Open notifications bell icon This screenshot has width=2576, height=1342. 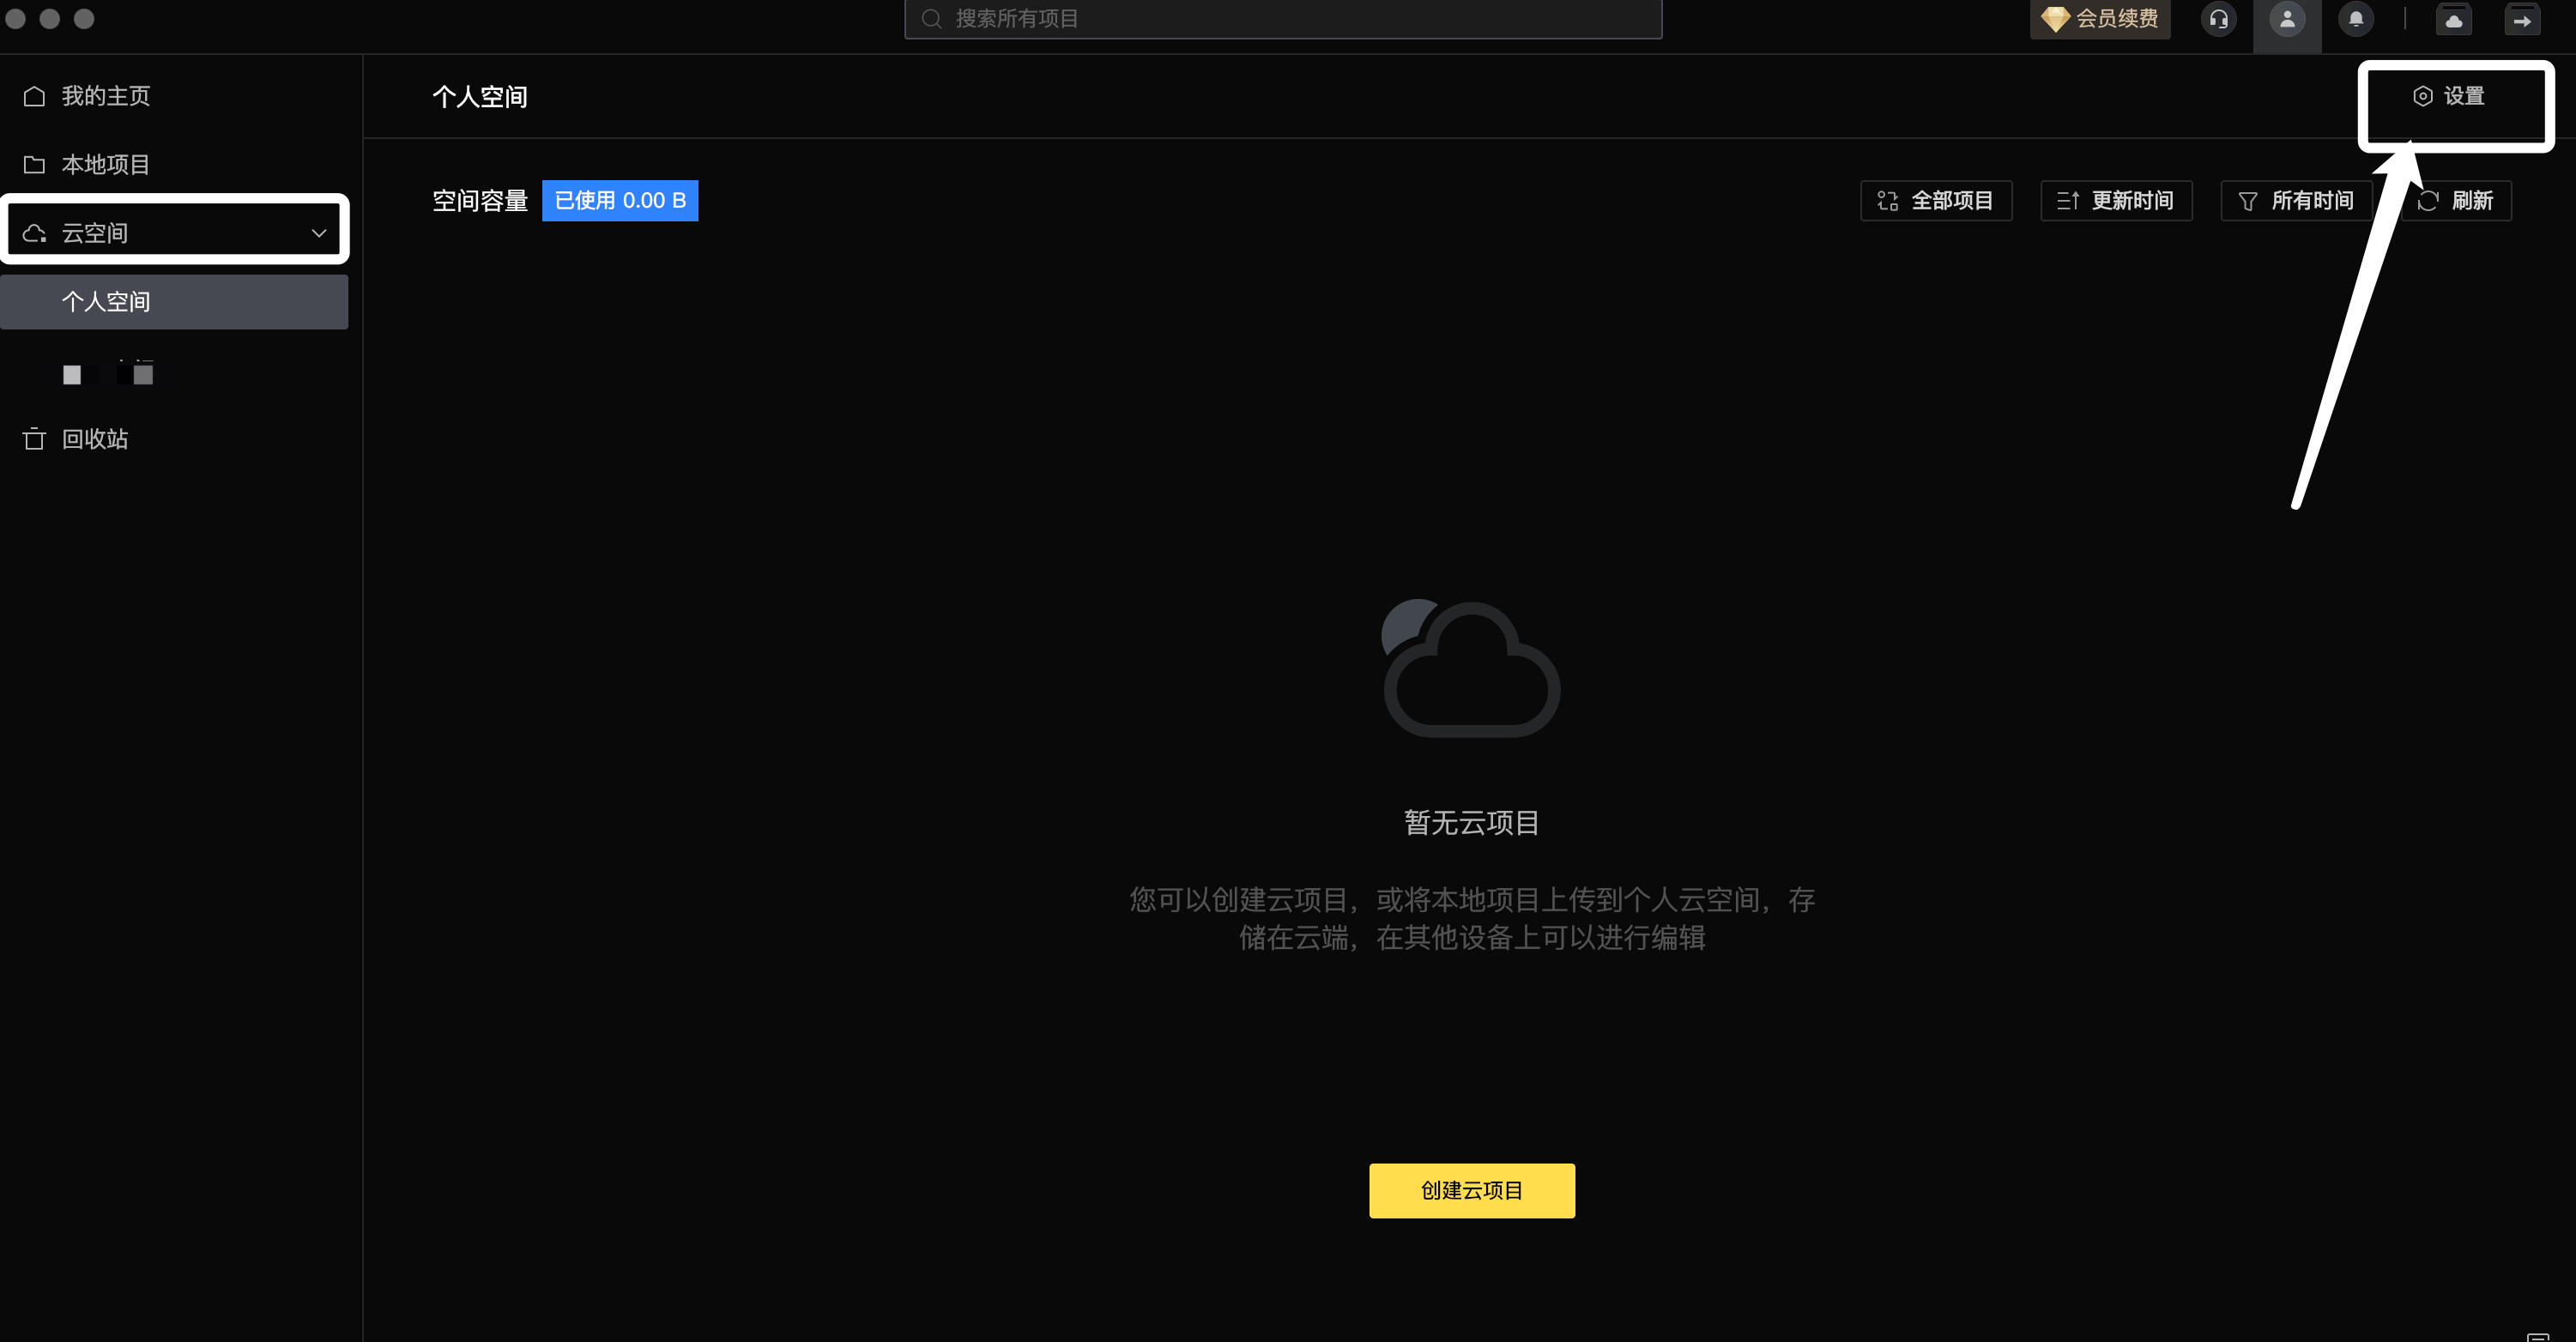tap(2355, 19)
